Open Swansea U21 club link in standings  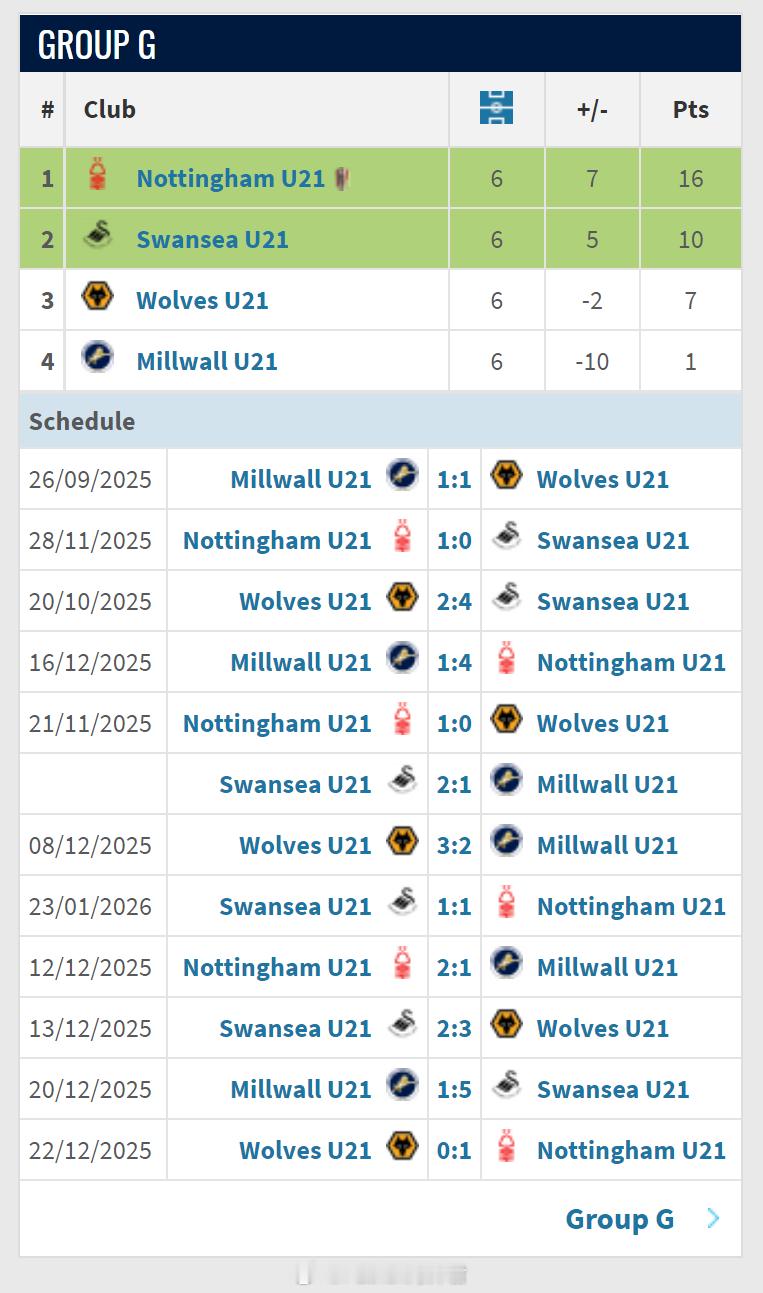point(212,239)
